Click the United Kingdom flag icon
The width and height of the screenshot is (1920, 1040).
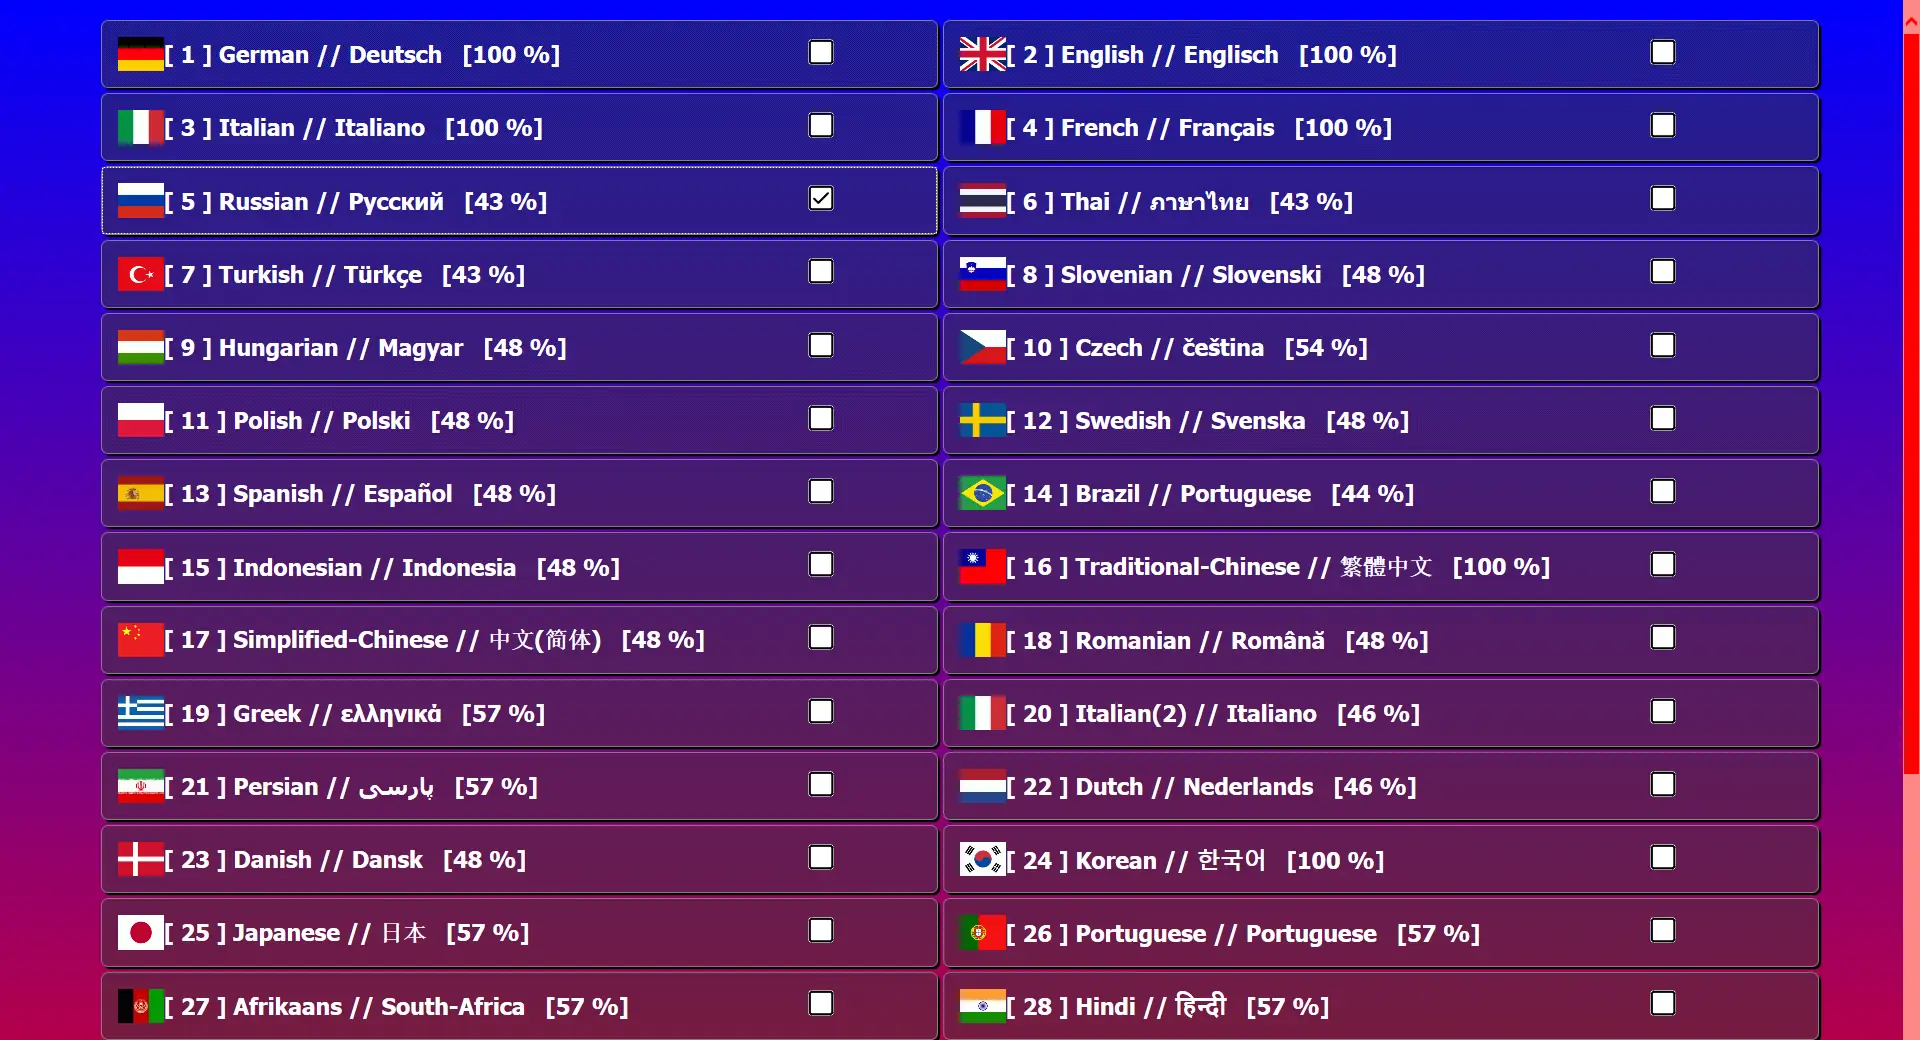[982, 54]
